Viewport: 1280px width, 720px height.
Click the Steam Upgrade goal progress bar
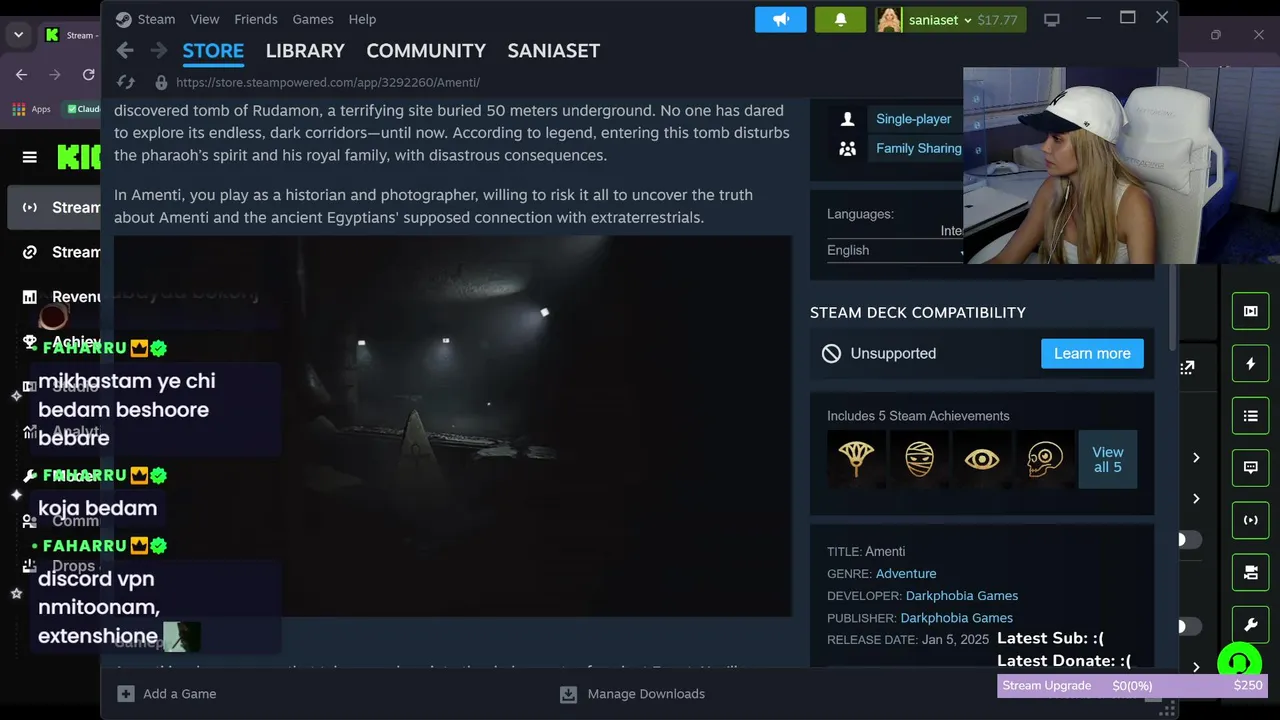pos(1133,686)
